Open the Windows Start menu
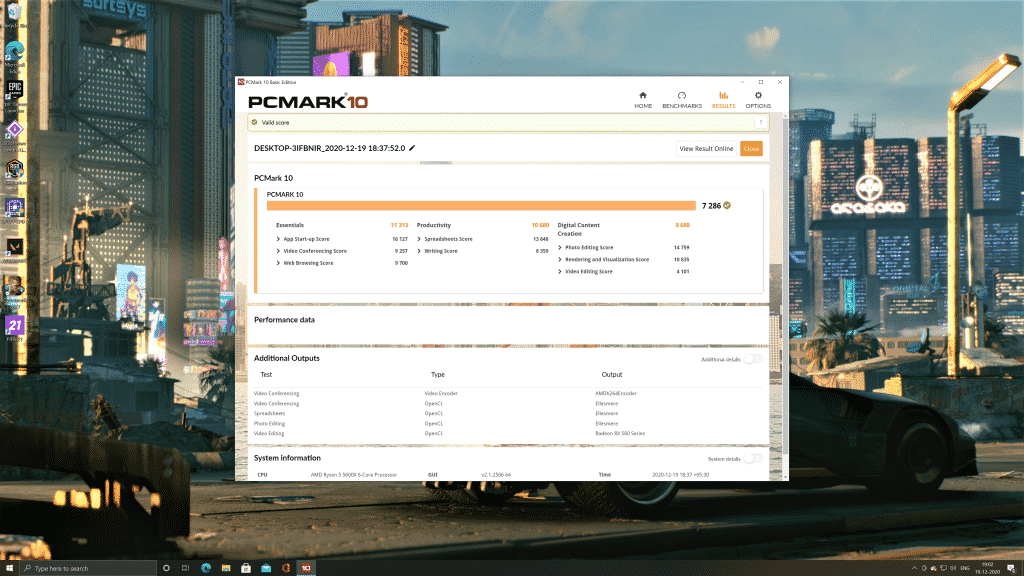 [9, 568]
